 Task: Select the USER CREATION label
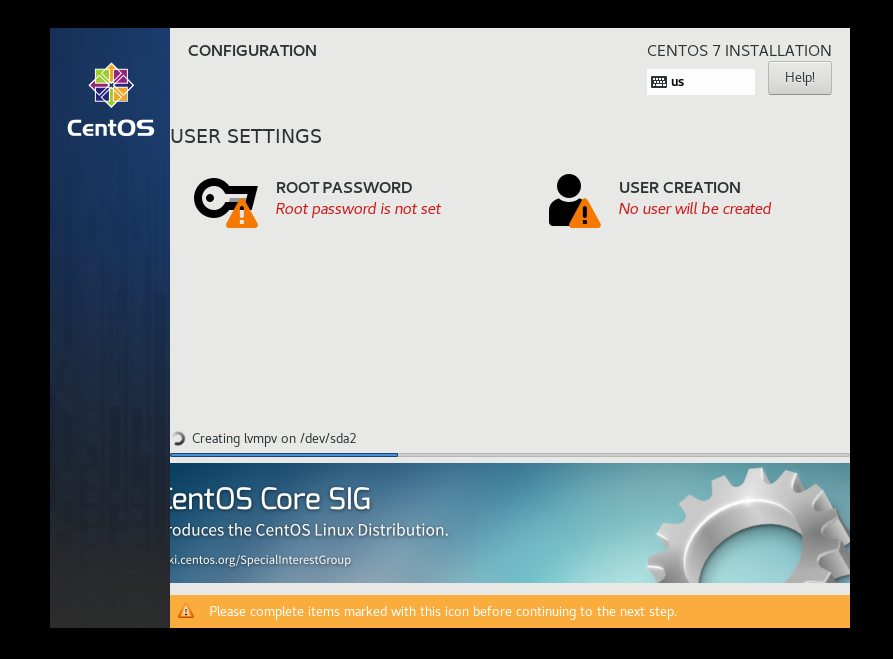679,187
